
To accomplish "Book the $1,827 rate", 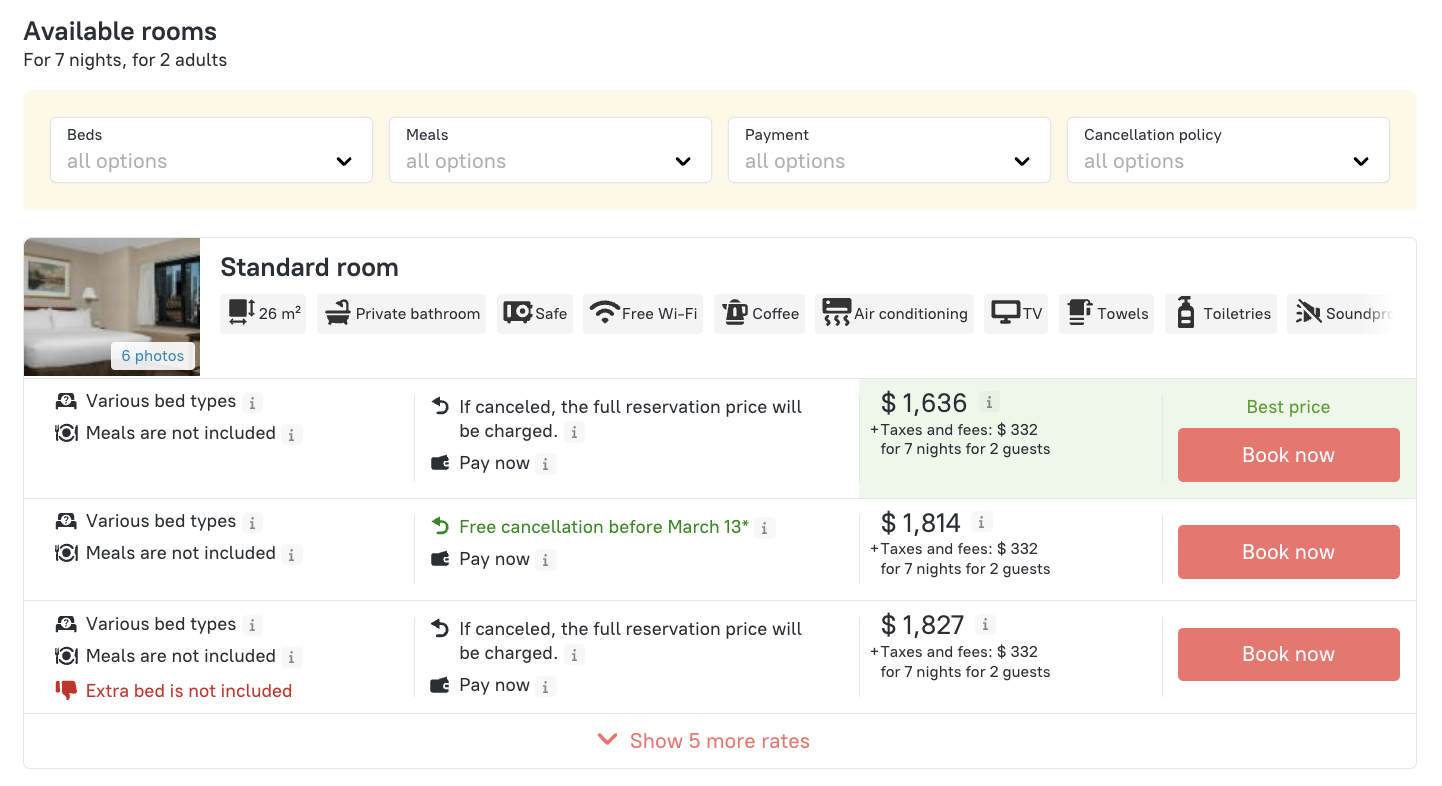I will (1288, 654).
